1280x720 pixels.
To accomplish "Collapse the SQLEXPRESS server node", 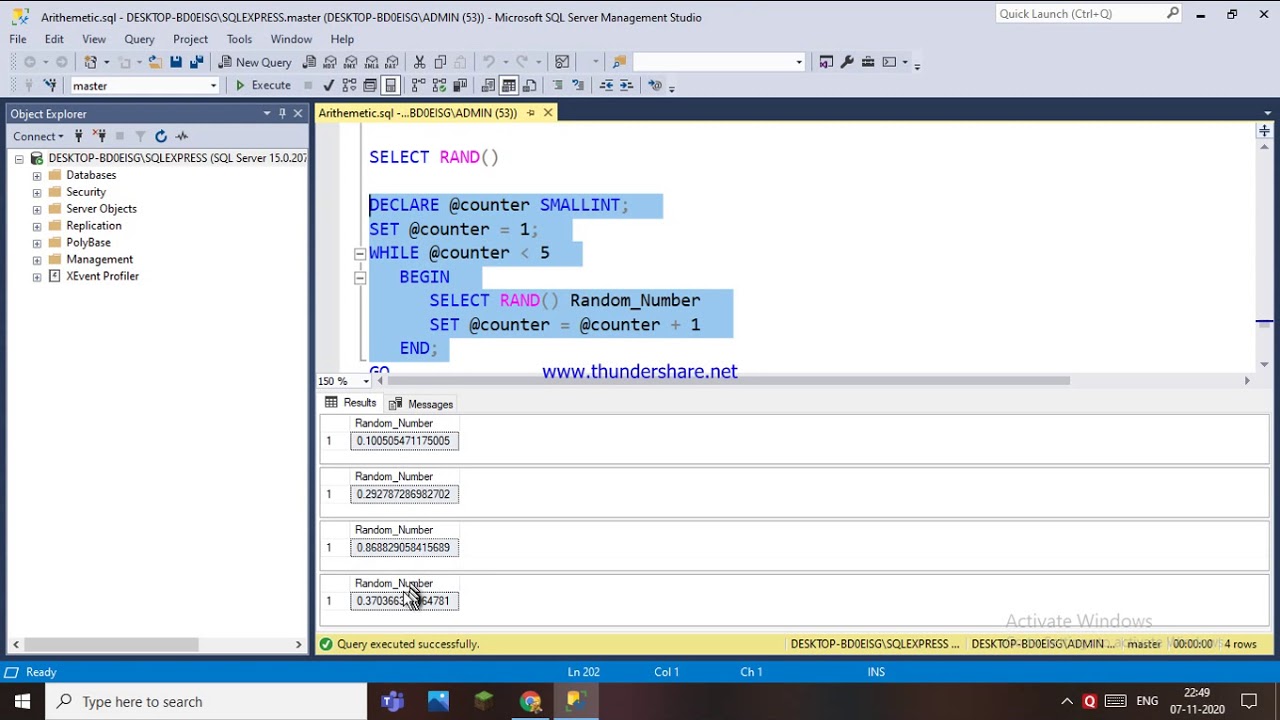I will click(18, 158).
